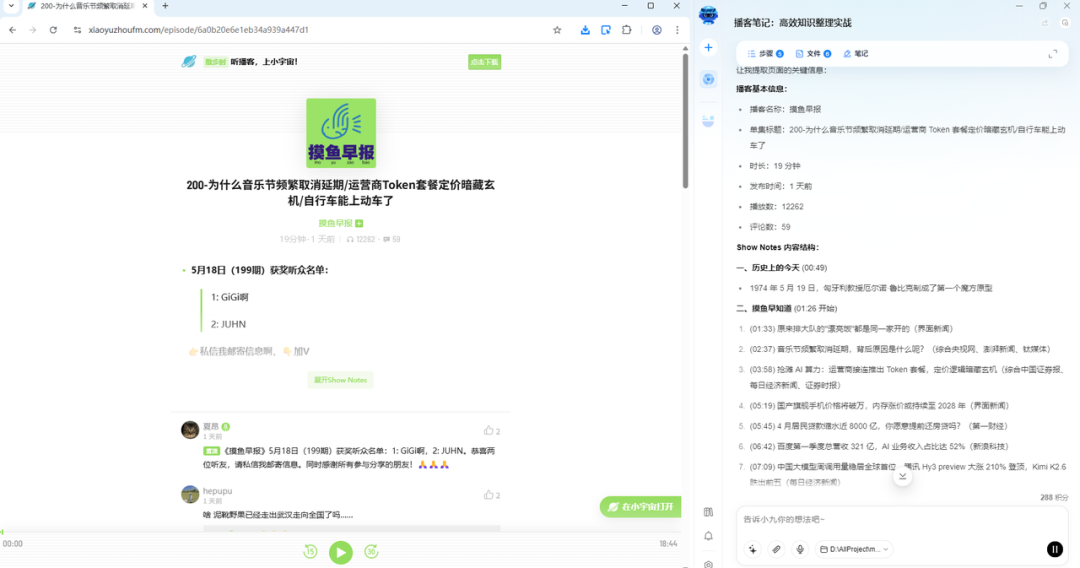
Task: Rewind 15 seconds
Action: (310, 551)
